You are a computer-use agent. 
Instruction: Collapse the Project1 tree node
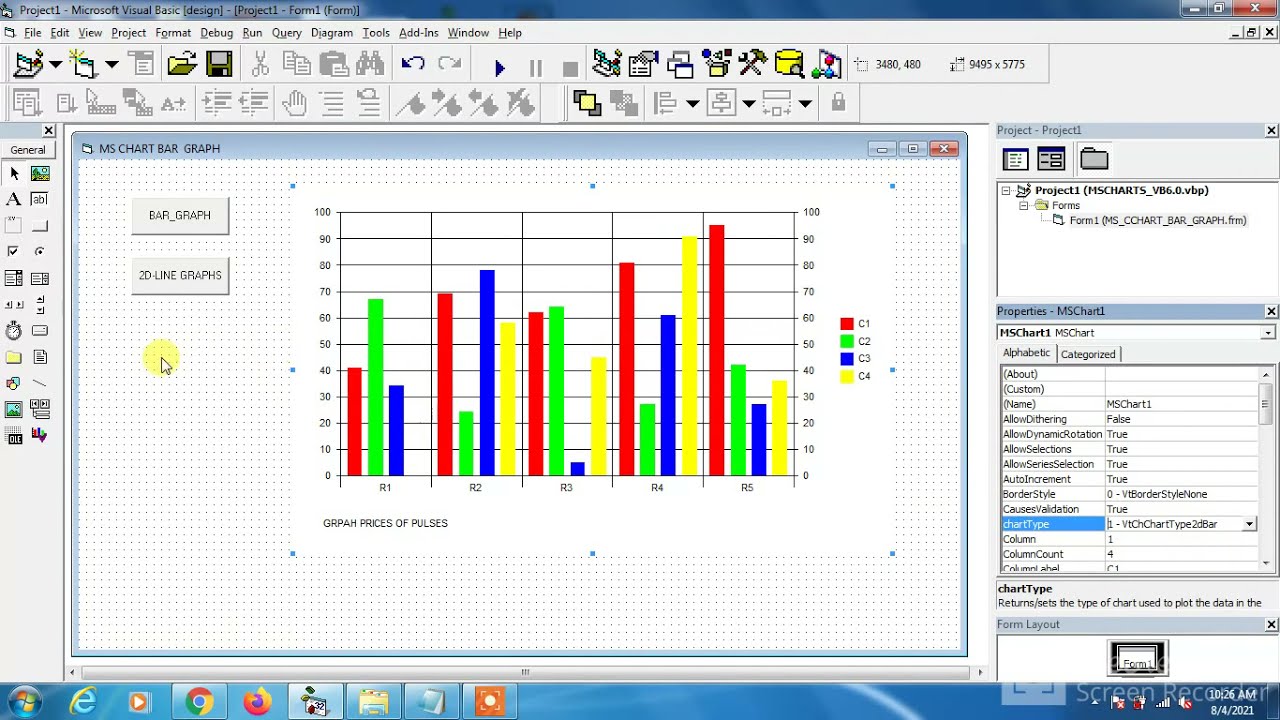tap(1006, 190)
